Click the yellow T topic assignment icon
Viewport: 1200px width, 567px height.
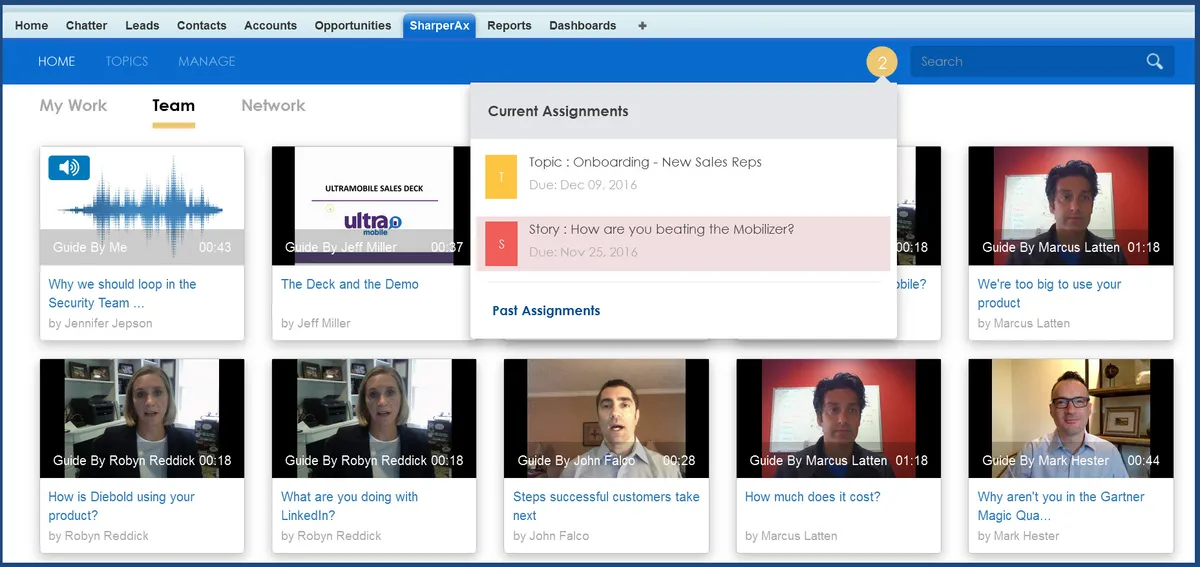tap(501, 177)
